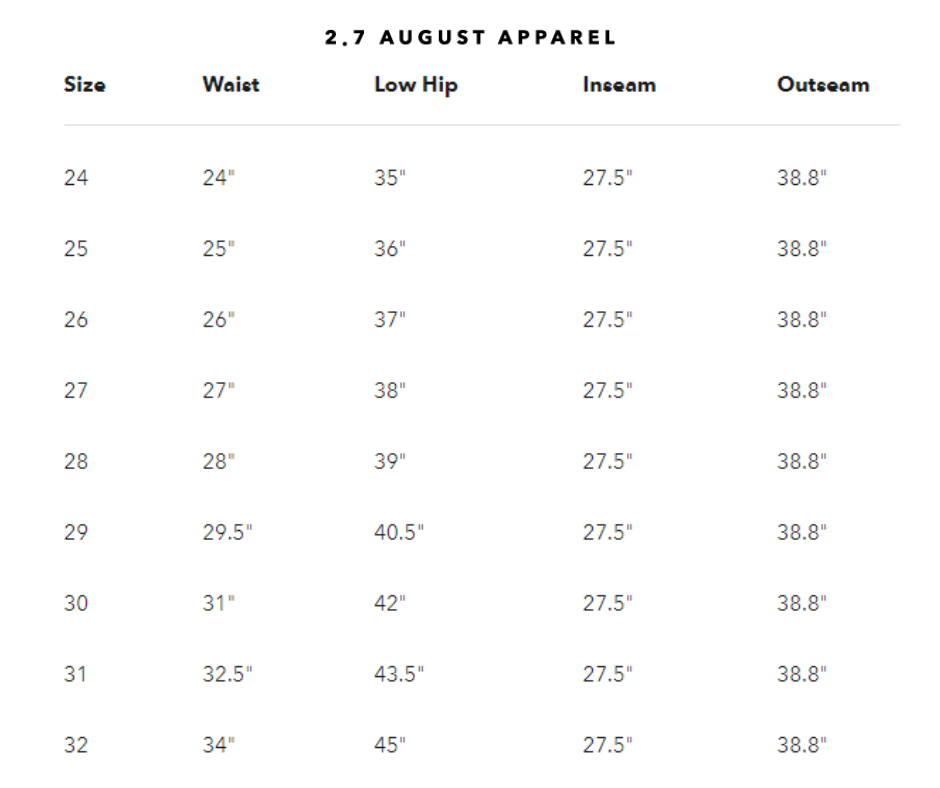Image resolution: width=940 pixels, height=788 pixels.
Task: Click size 32 in the Size column
Action: pyautogui.click(x=76, y=745)
